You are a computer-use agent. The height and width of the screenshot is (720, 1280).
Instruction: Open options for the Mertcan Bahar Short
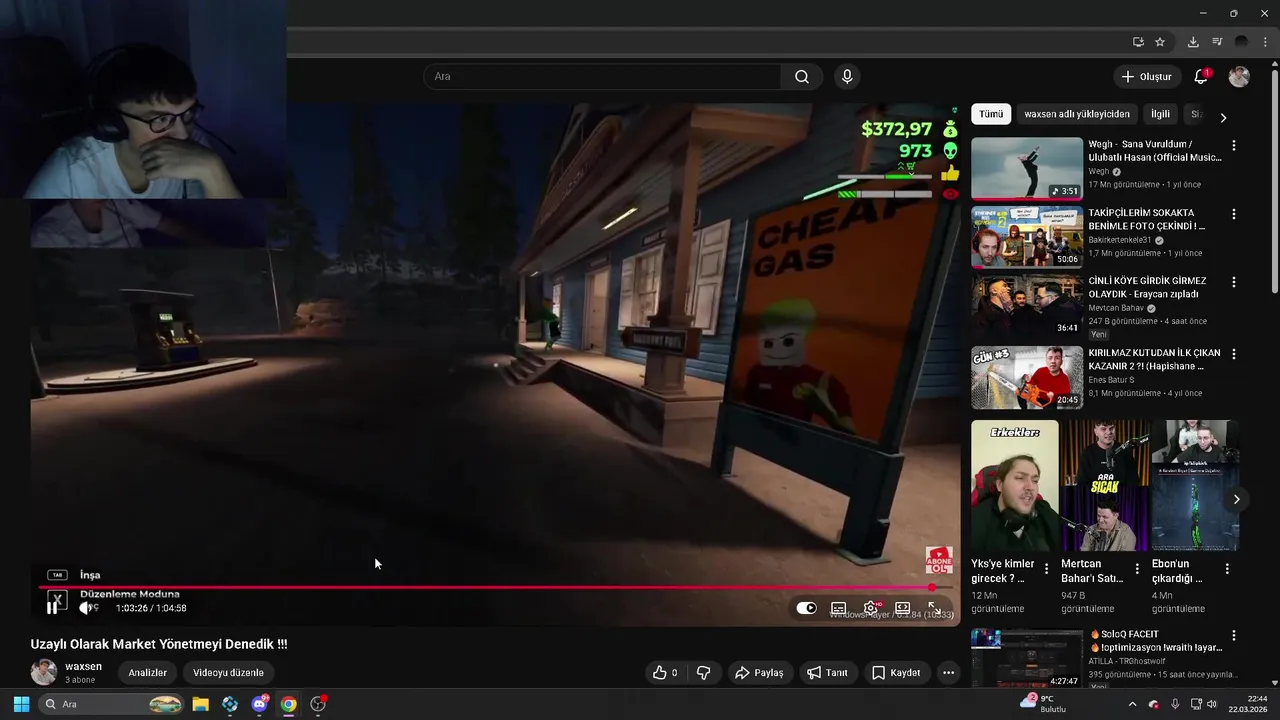(1136, 569)
